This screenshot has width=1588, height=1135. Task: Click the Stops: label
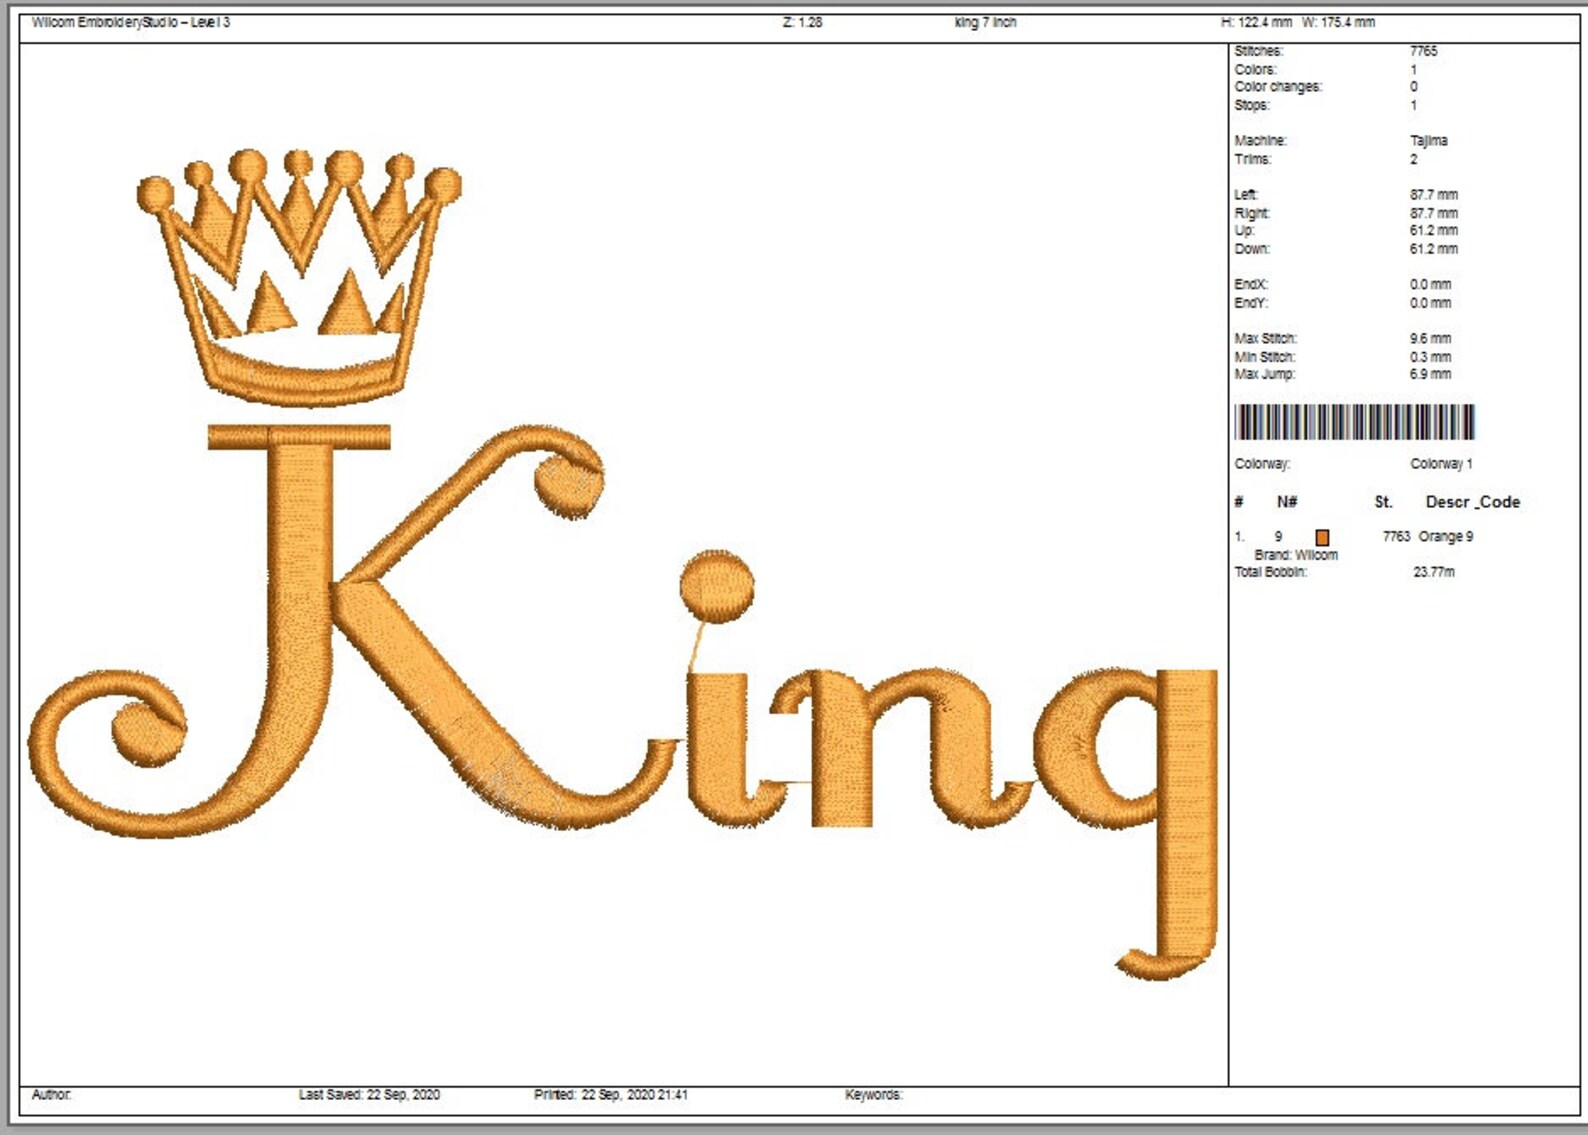click(x=1252, y=105)
